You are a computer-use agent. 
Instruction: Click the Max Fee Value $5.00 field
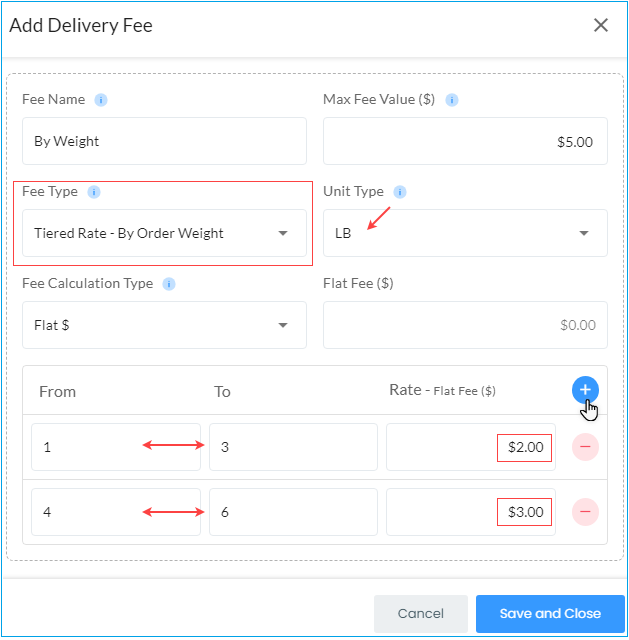(x=465, y=141)
